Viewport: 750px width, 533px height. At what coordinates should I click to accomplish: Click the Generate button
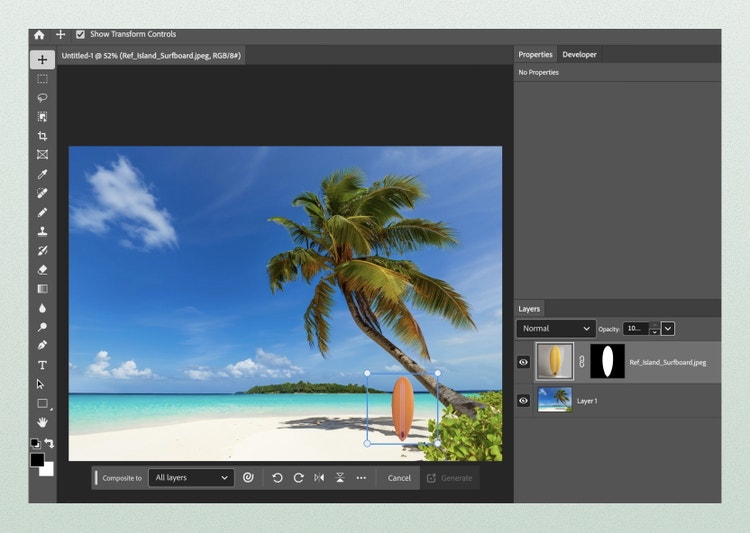tap(450, 478)
